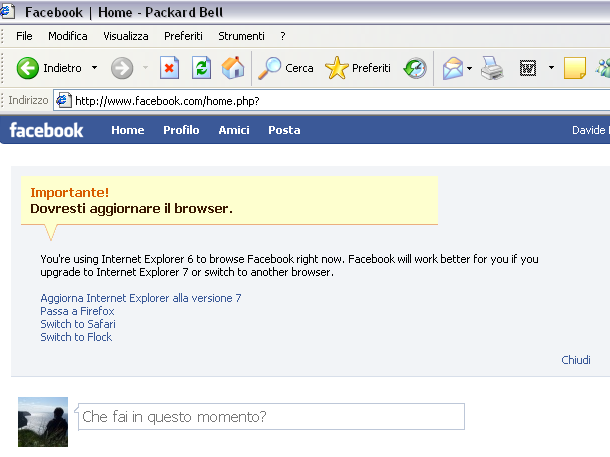Open the Visualizza menu

coord(126,36)
